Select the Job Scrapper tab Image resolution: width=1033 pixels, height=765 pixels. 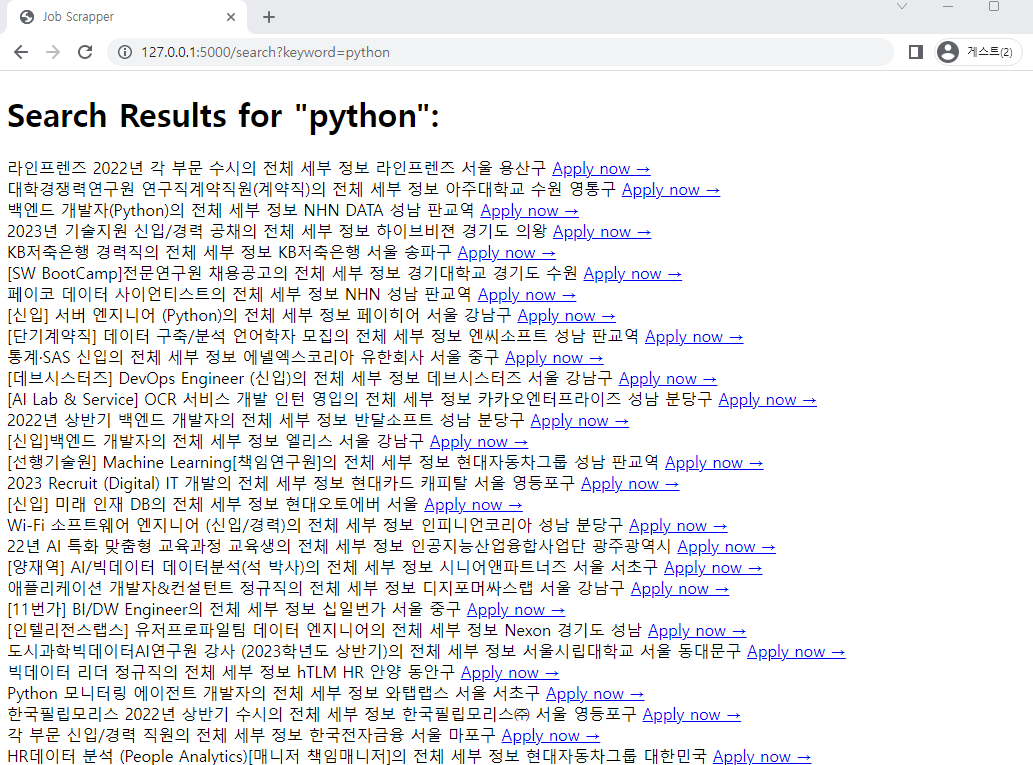[127, 17]
